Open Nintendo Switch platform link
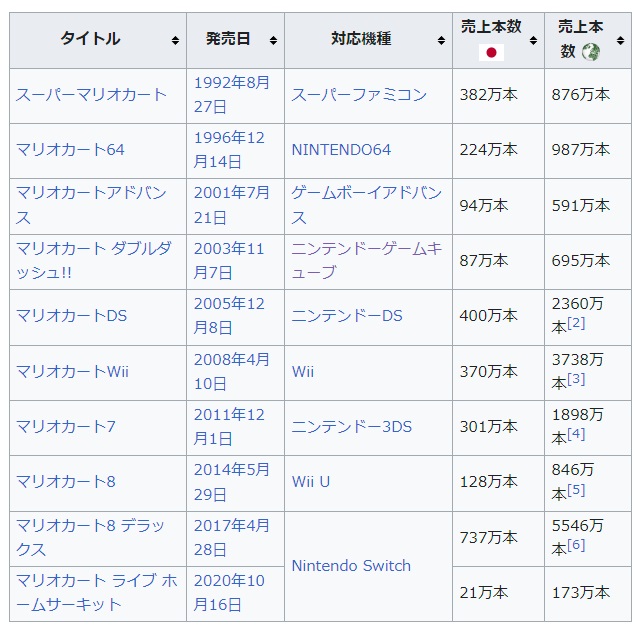Screen dimensions: 635x626 [x=351, y=566]
